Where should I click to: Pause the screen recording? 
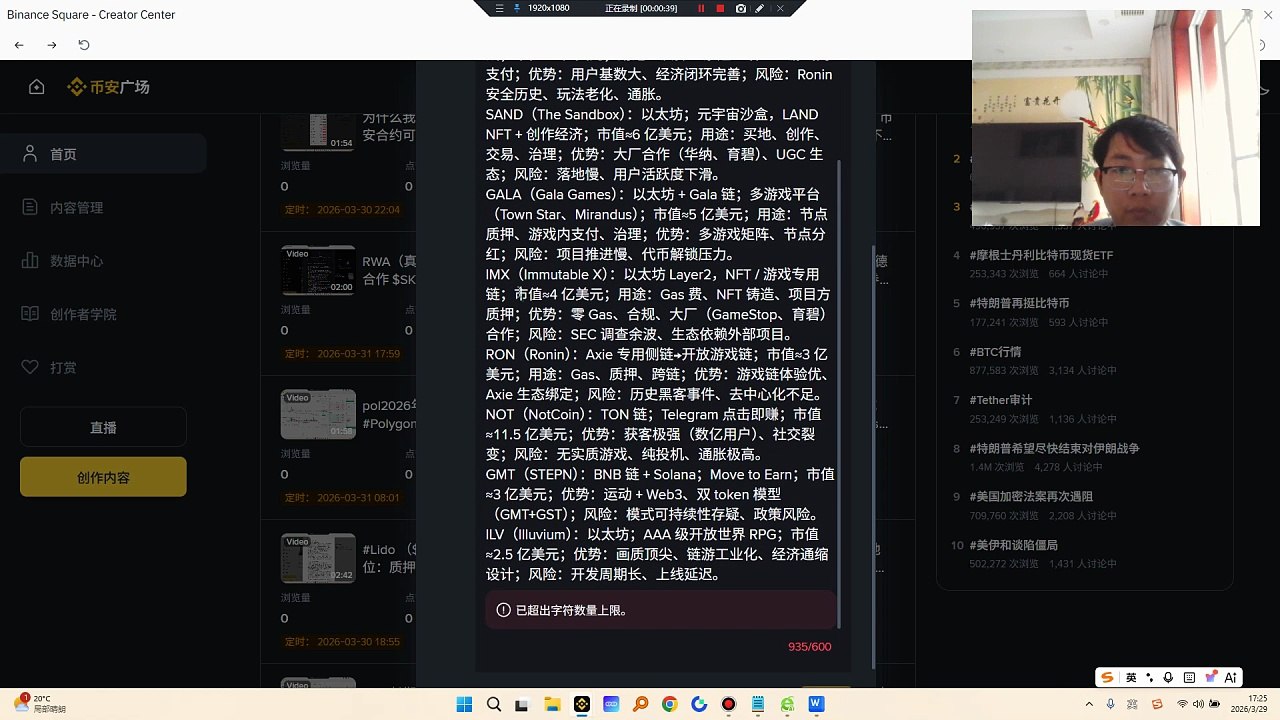click(701, 8)
